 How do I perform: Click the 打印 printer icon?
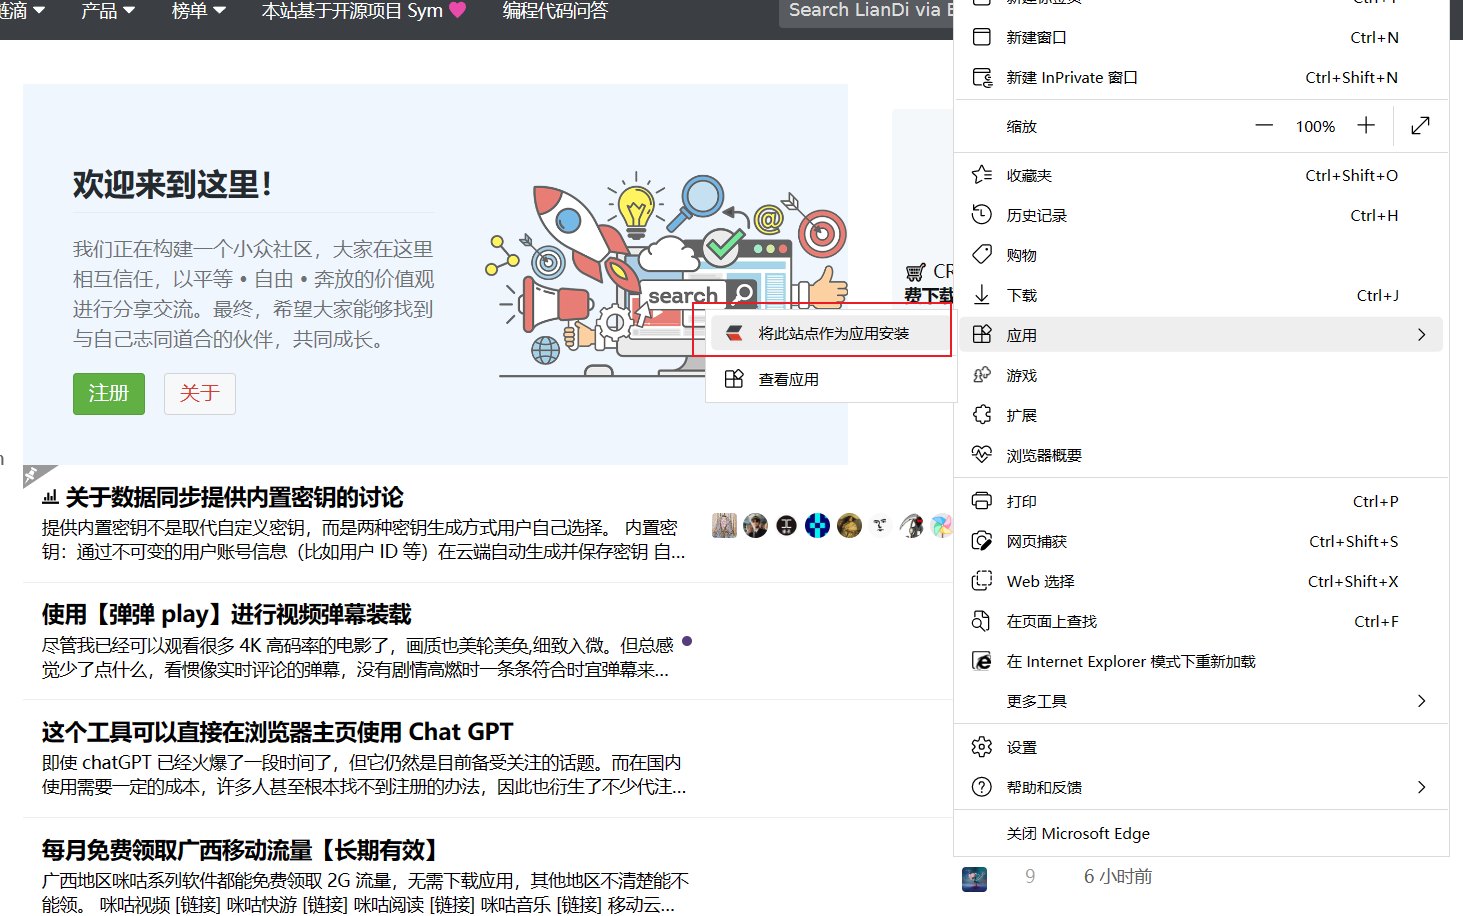(x=981, y=501)
